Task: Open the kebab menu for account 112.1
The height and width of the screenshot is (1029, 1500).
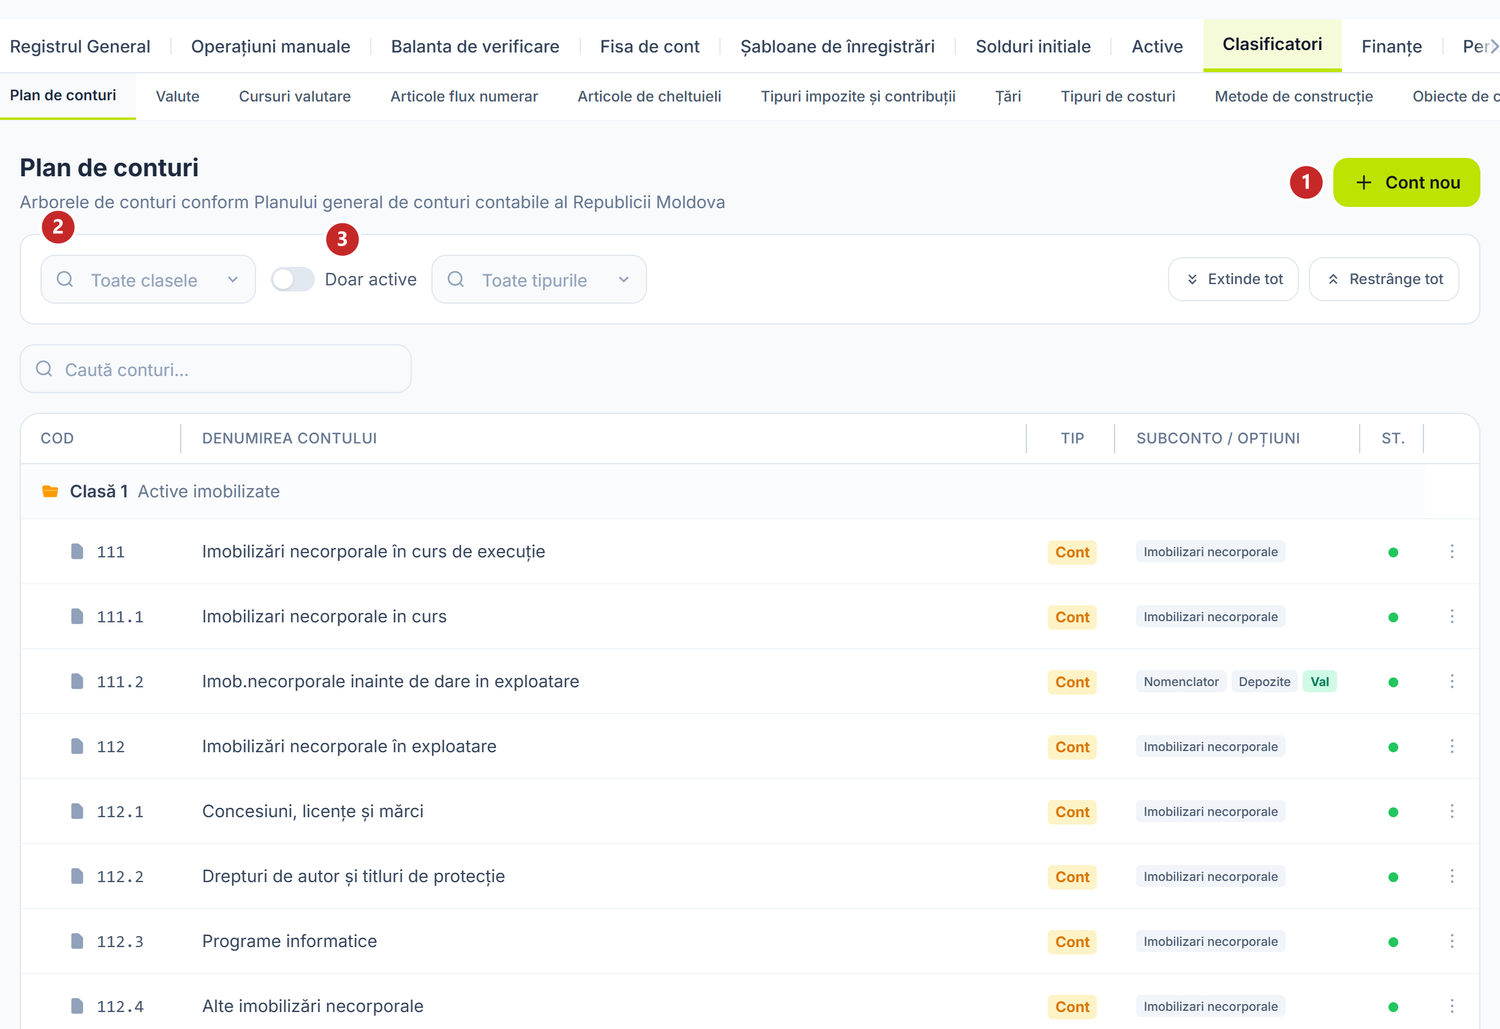Action: pyautogui.click(x=1452, y=812)
